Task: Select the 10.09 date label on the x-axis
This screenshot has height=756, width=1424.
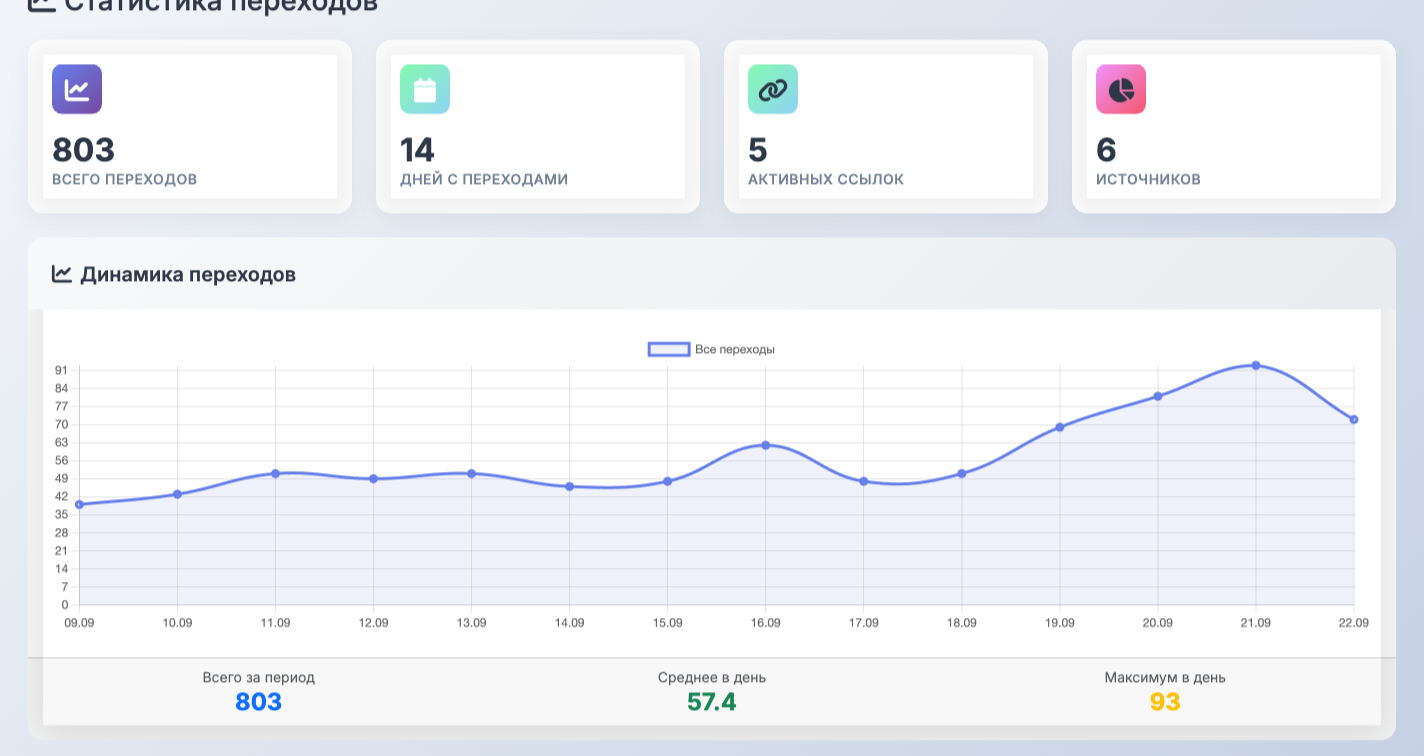Action: point(177,623)
